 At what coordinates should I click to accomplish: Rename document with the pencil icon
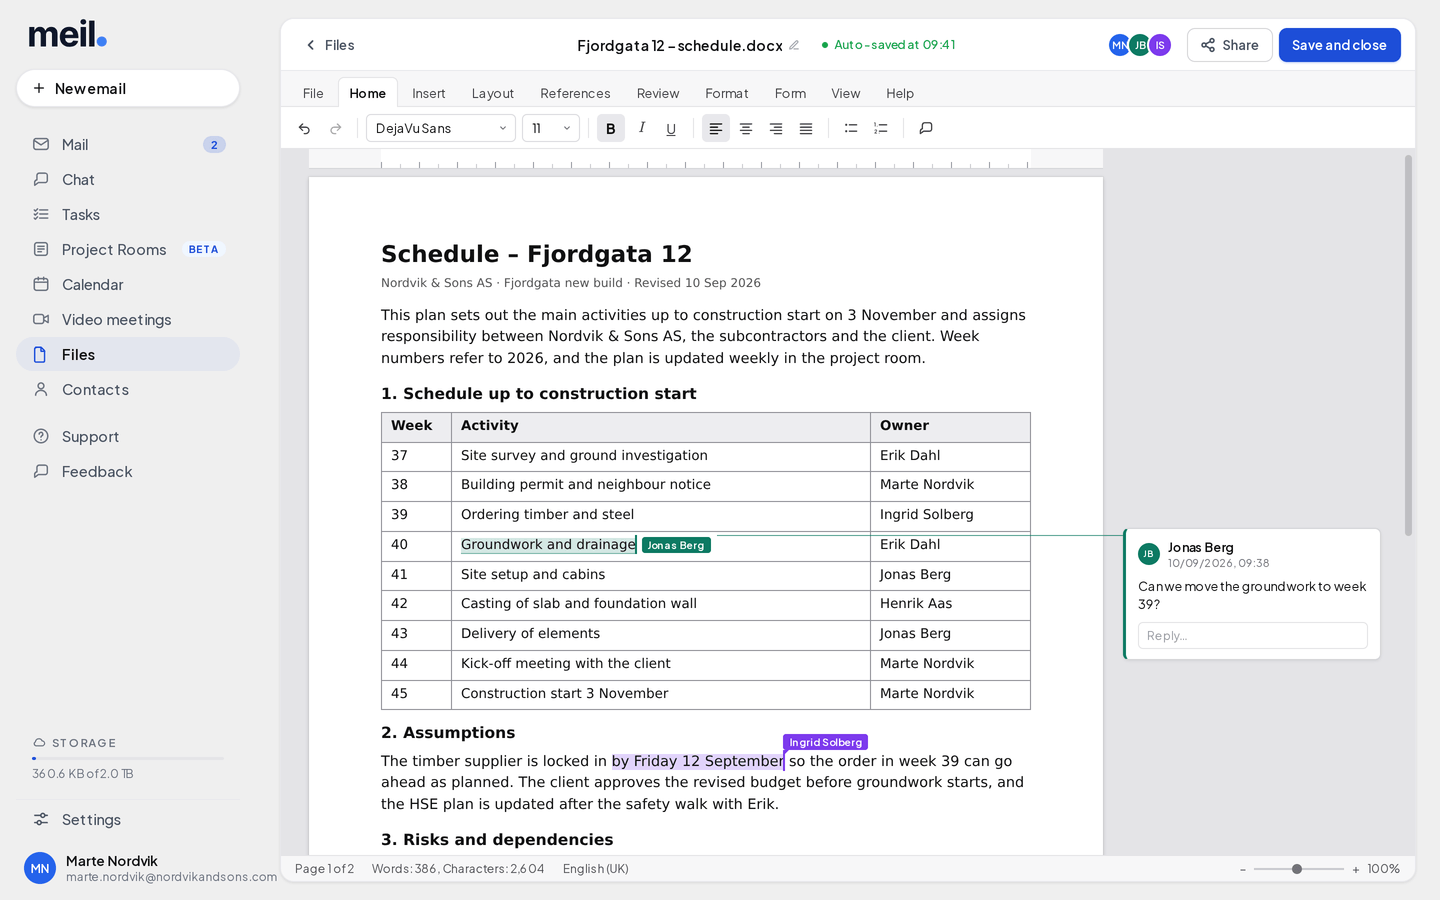click(794, 45)
